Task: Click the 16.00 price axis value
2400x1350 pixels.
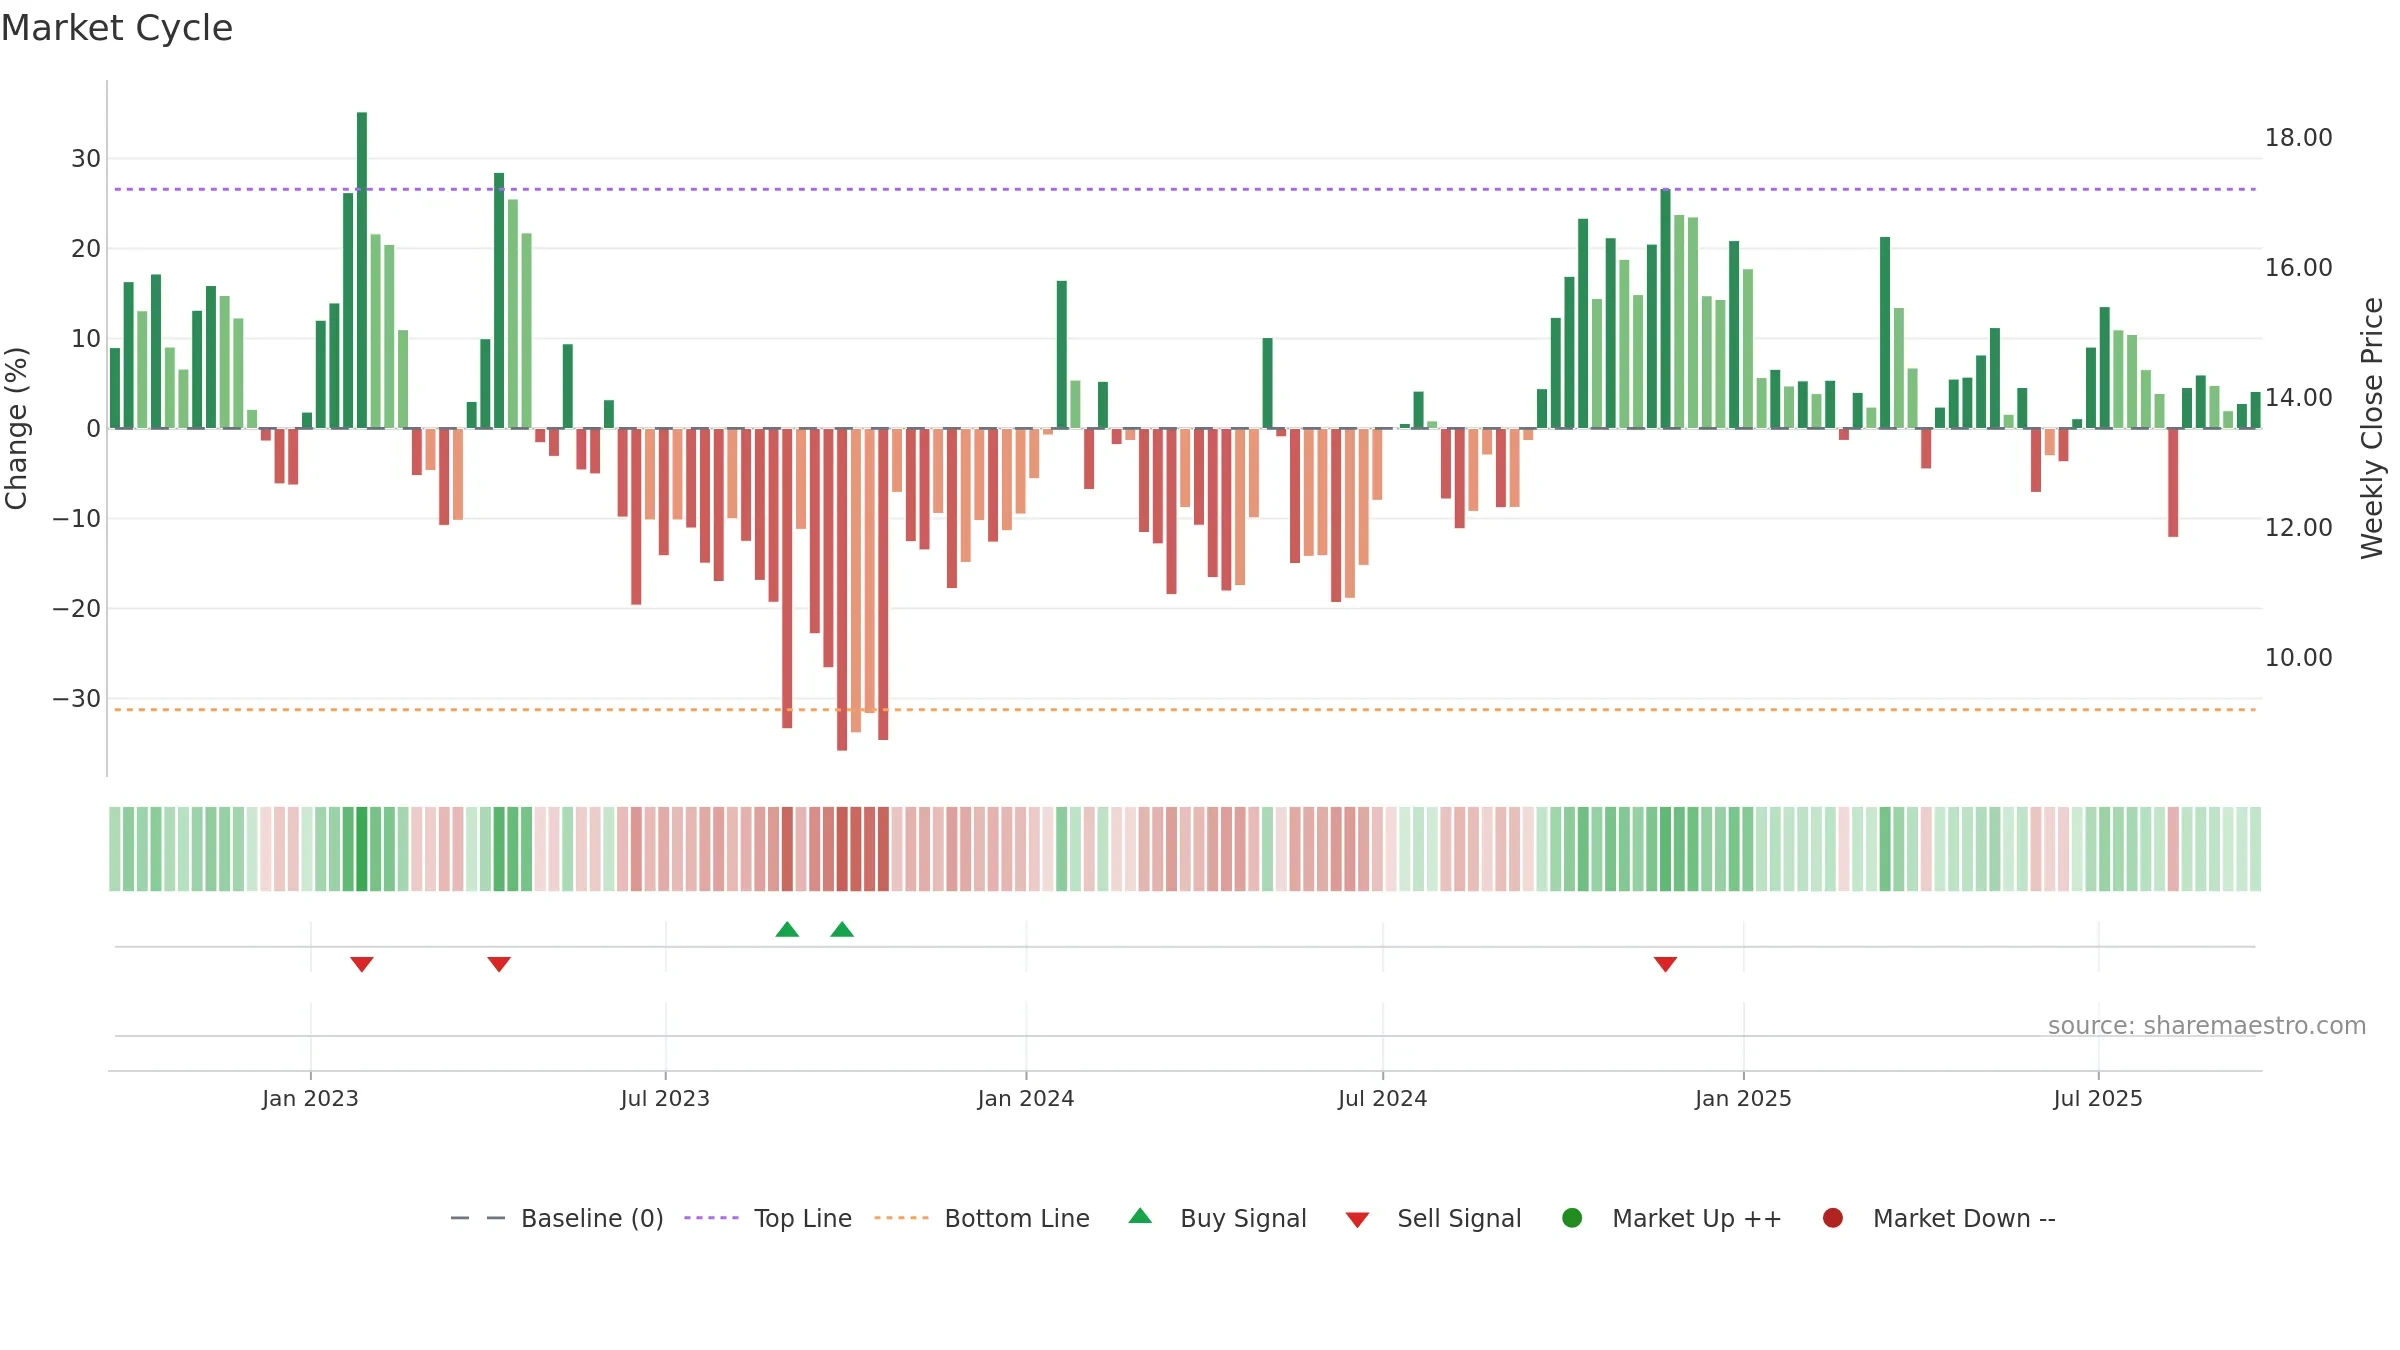Action: click(2298, 268)
